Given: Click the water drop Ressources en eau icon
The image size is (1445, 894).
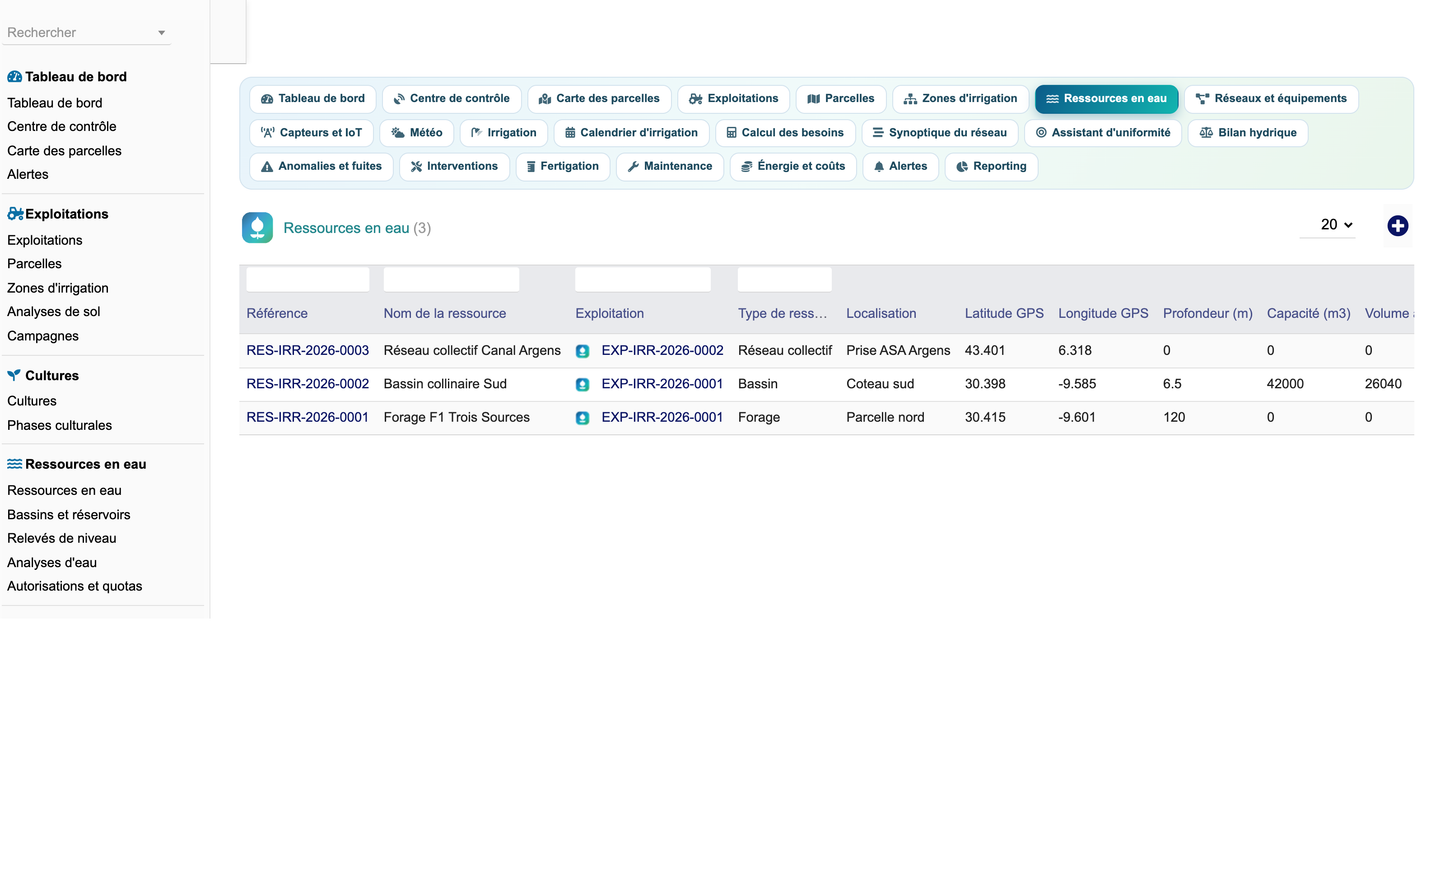Looking at the screenshot, I should pos(257,228).
